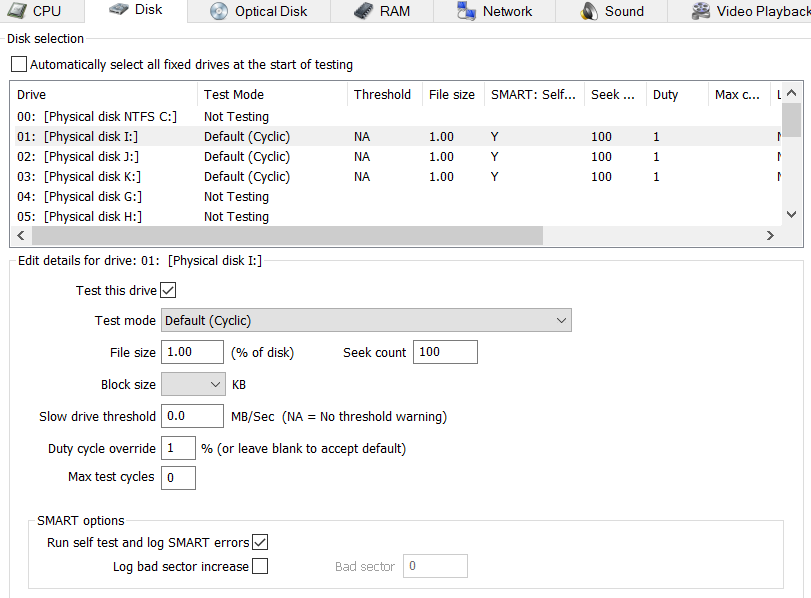The height and width of the screenshot is (598, 811).
Task: Click the drive list vertical scrollbar thumb
Action: coord(791,120)
